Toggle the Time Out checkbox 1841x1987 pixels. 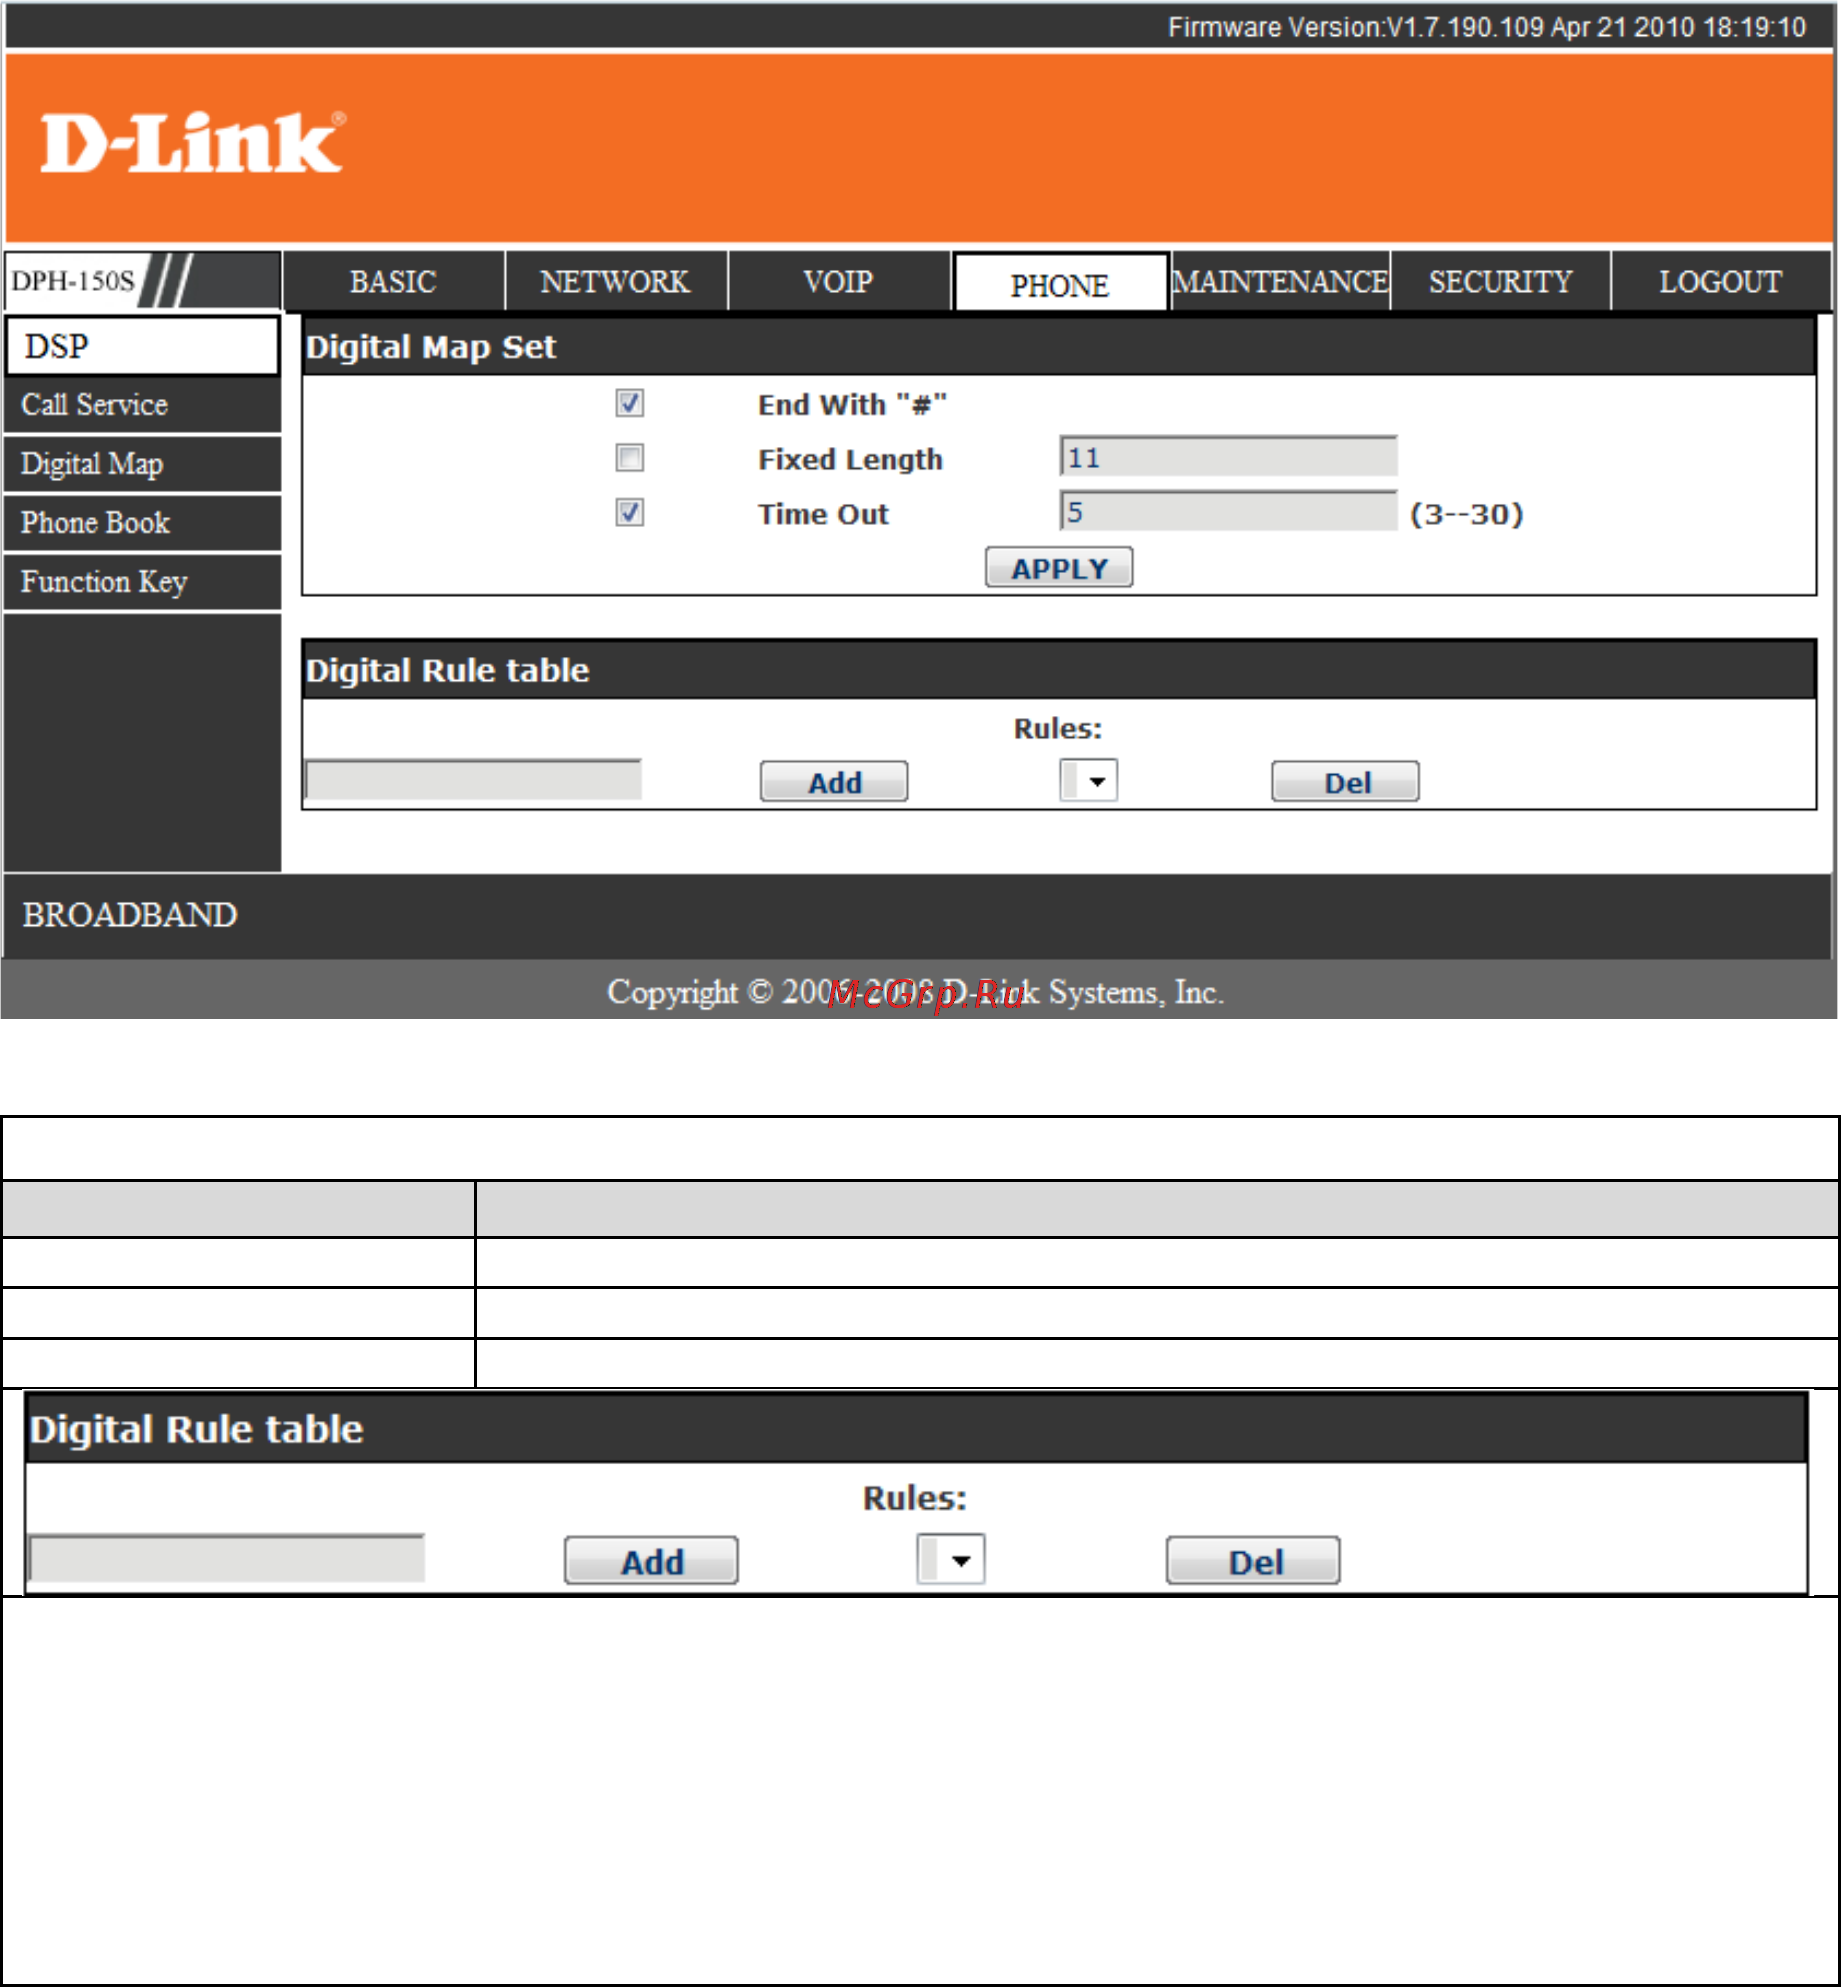(629, 512)
